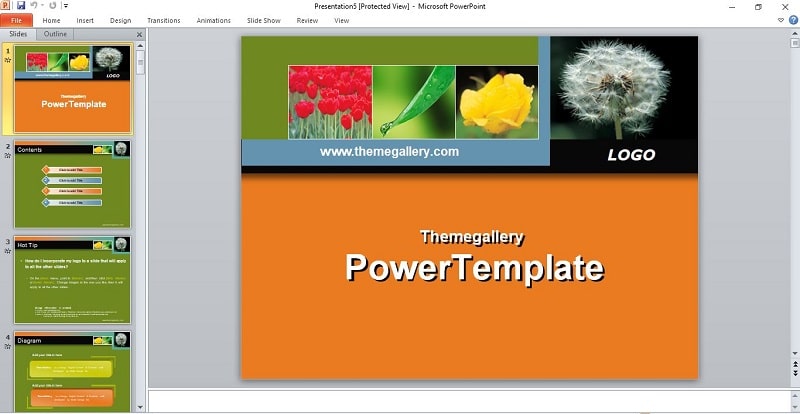
Task: Click the thumbnail pane scrollbar thumb
Action: click(141, 62)
